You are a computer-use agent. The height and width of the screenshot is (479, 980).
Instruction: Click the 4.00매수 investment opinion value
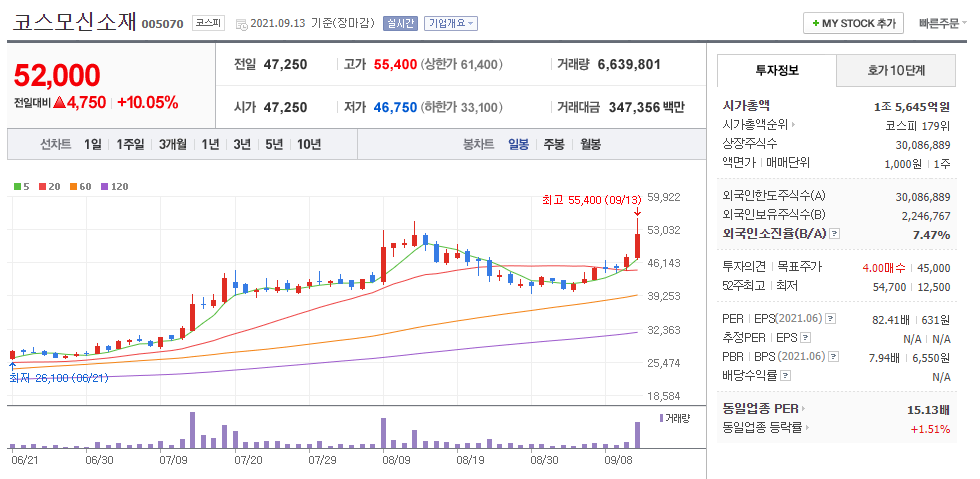[884, 268]
